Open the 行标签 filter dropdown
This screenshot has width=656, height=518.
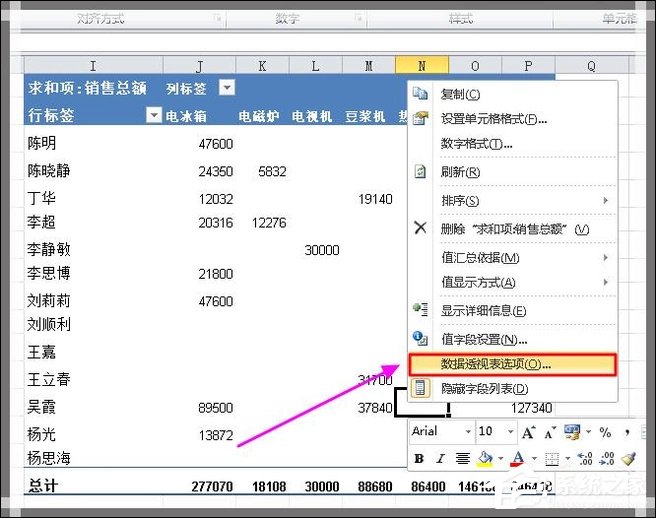[x=153, y=115]
